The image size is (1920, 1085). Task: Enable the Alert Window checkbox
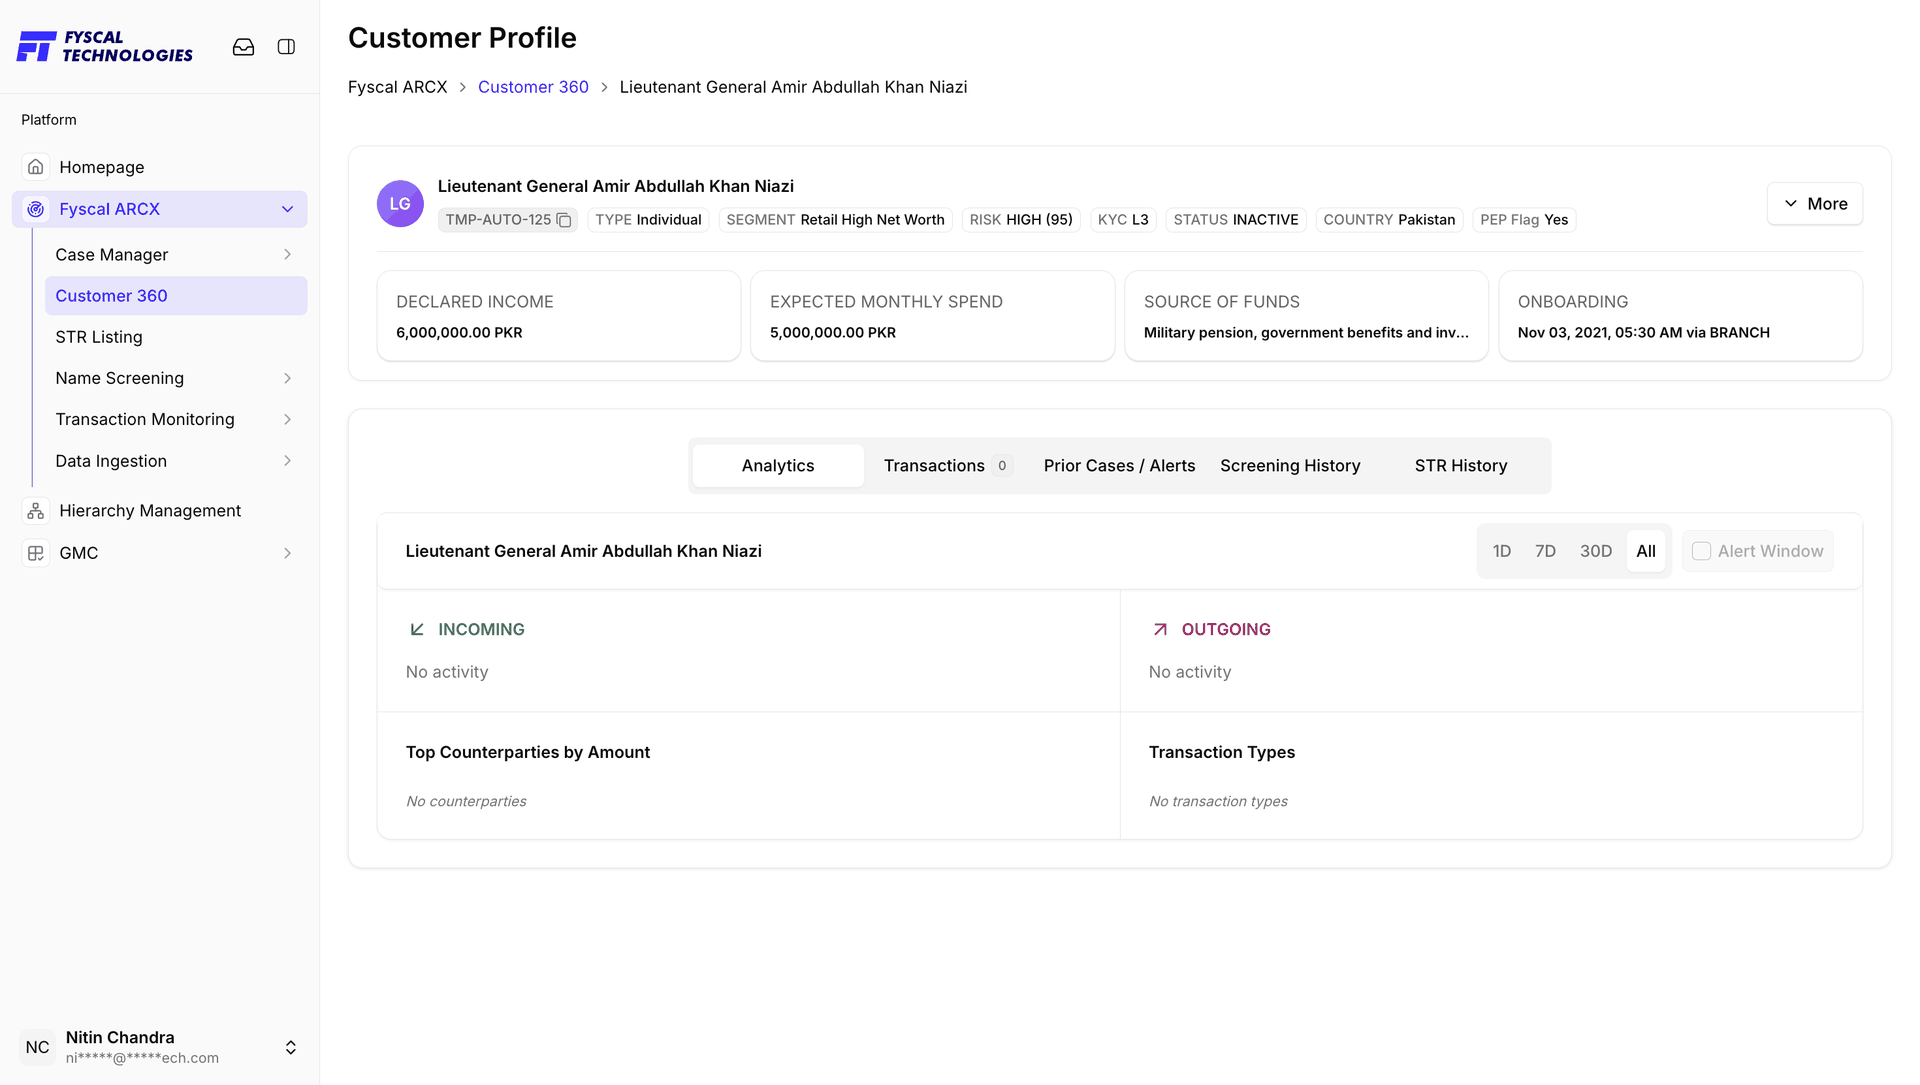tap(1701, 551)
